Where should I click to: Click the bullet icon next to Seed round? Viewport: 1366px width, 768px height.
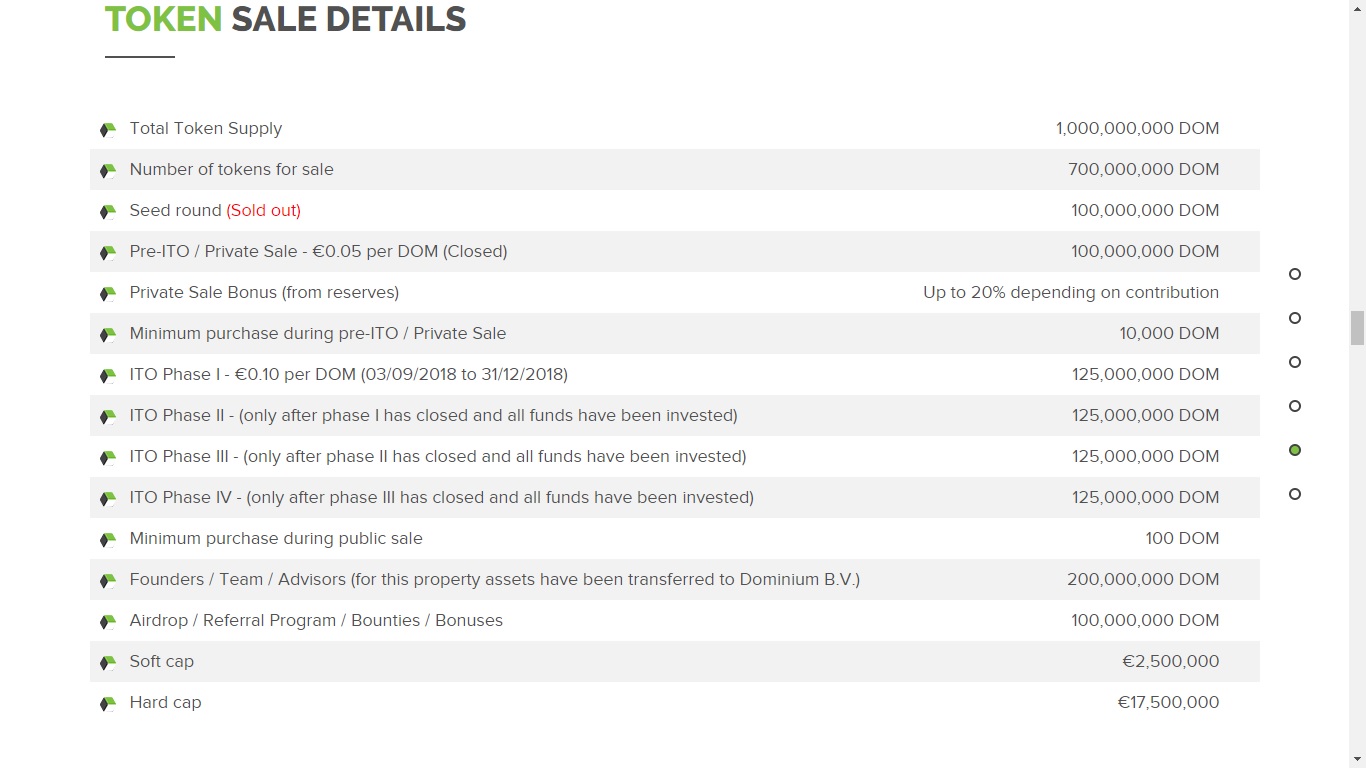pyautogui.click(x=108, y=212)
